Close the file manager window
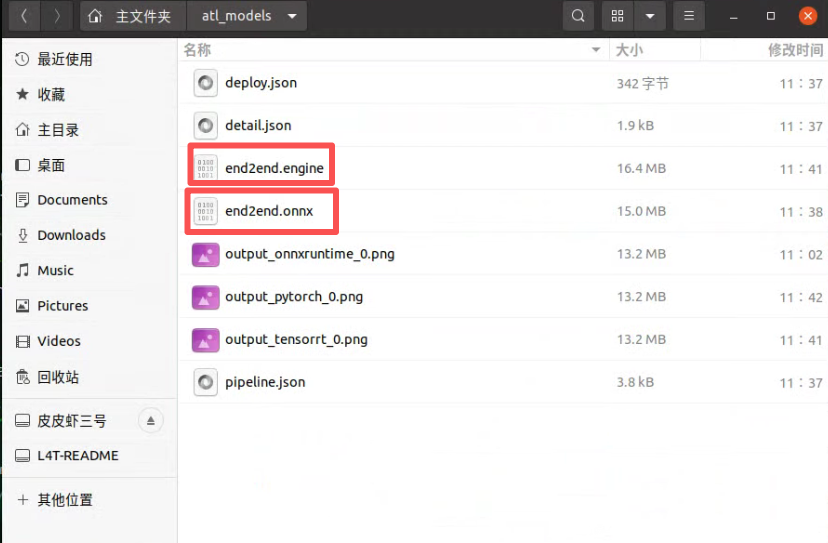The width and height of the screenshot is (828, 543). [808, 16]
